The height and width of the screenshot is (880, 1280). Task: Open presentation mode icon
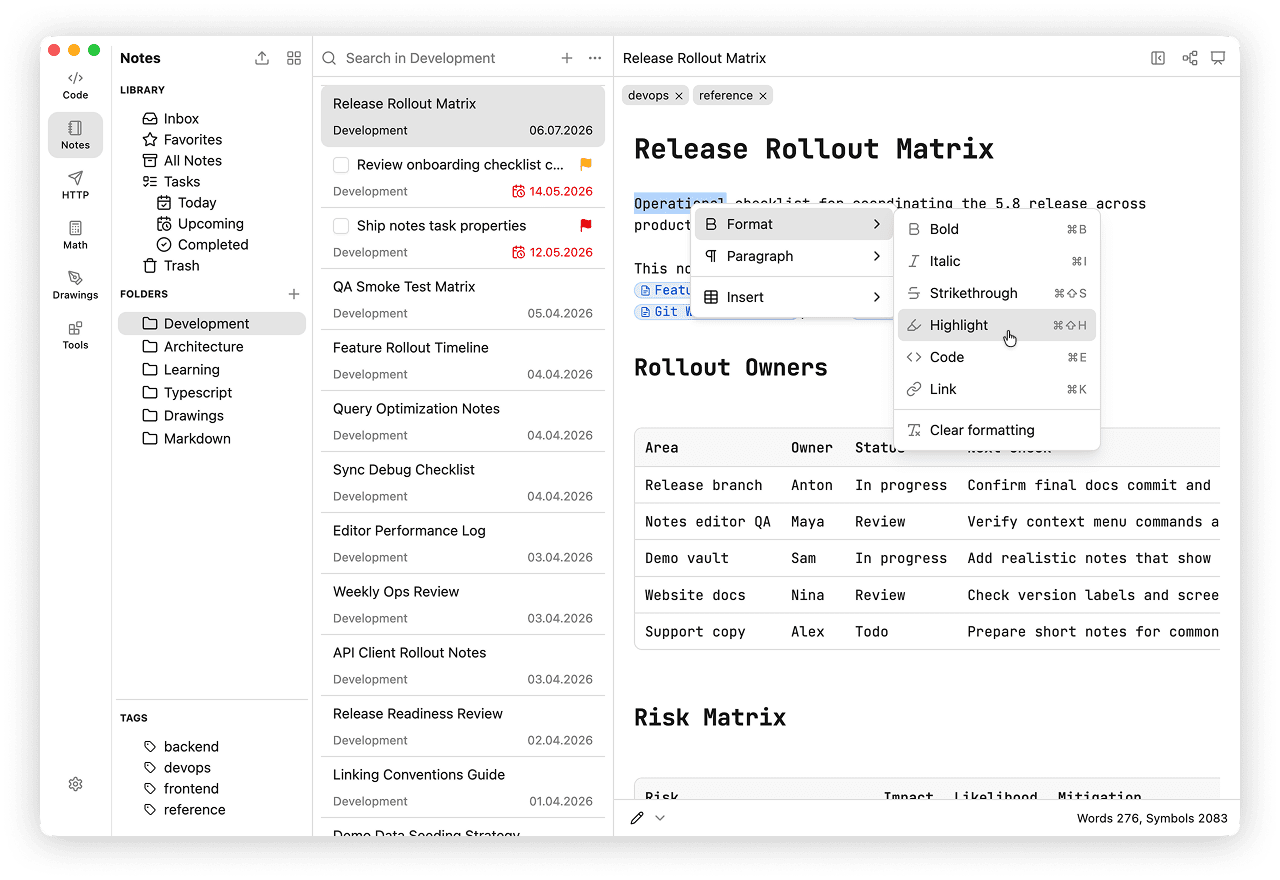click(1218, 58)
